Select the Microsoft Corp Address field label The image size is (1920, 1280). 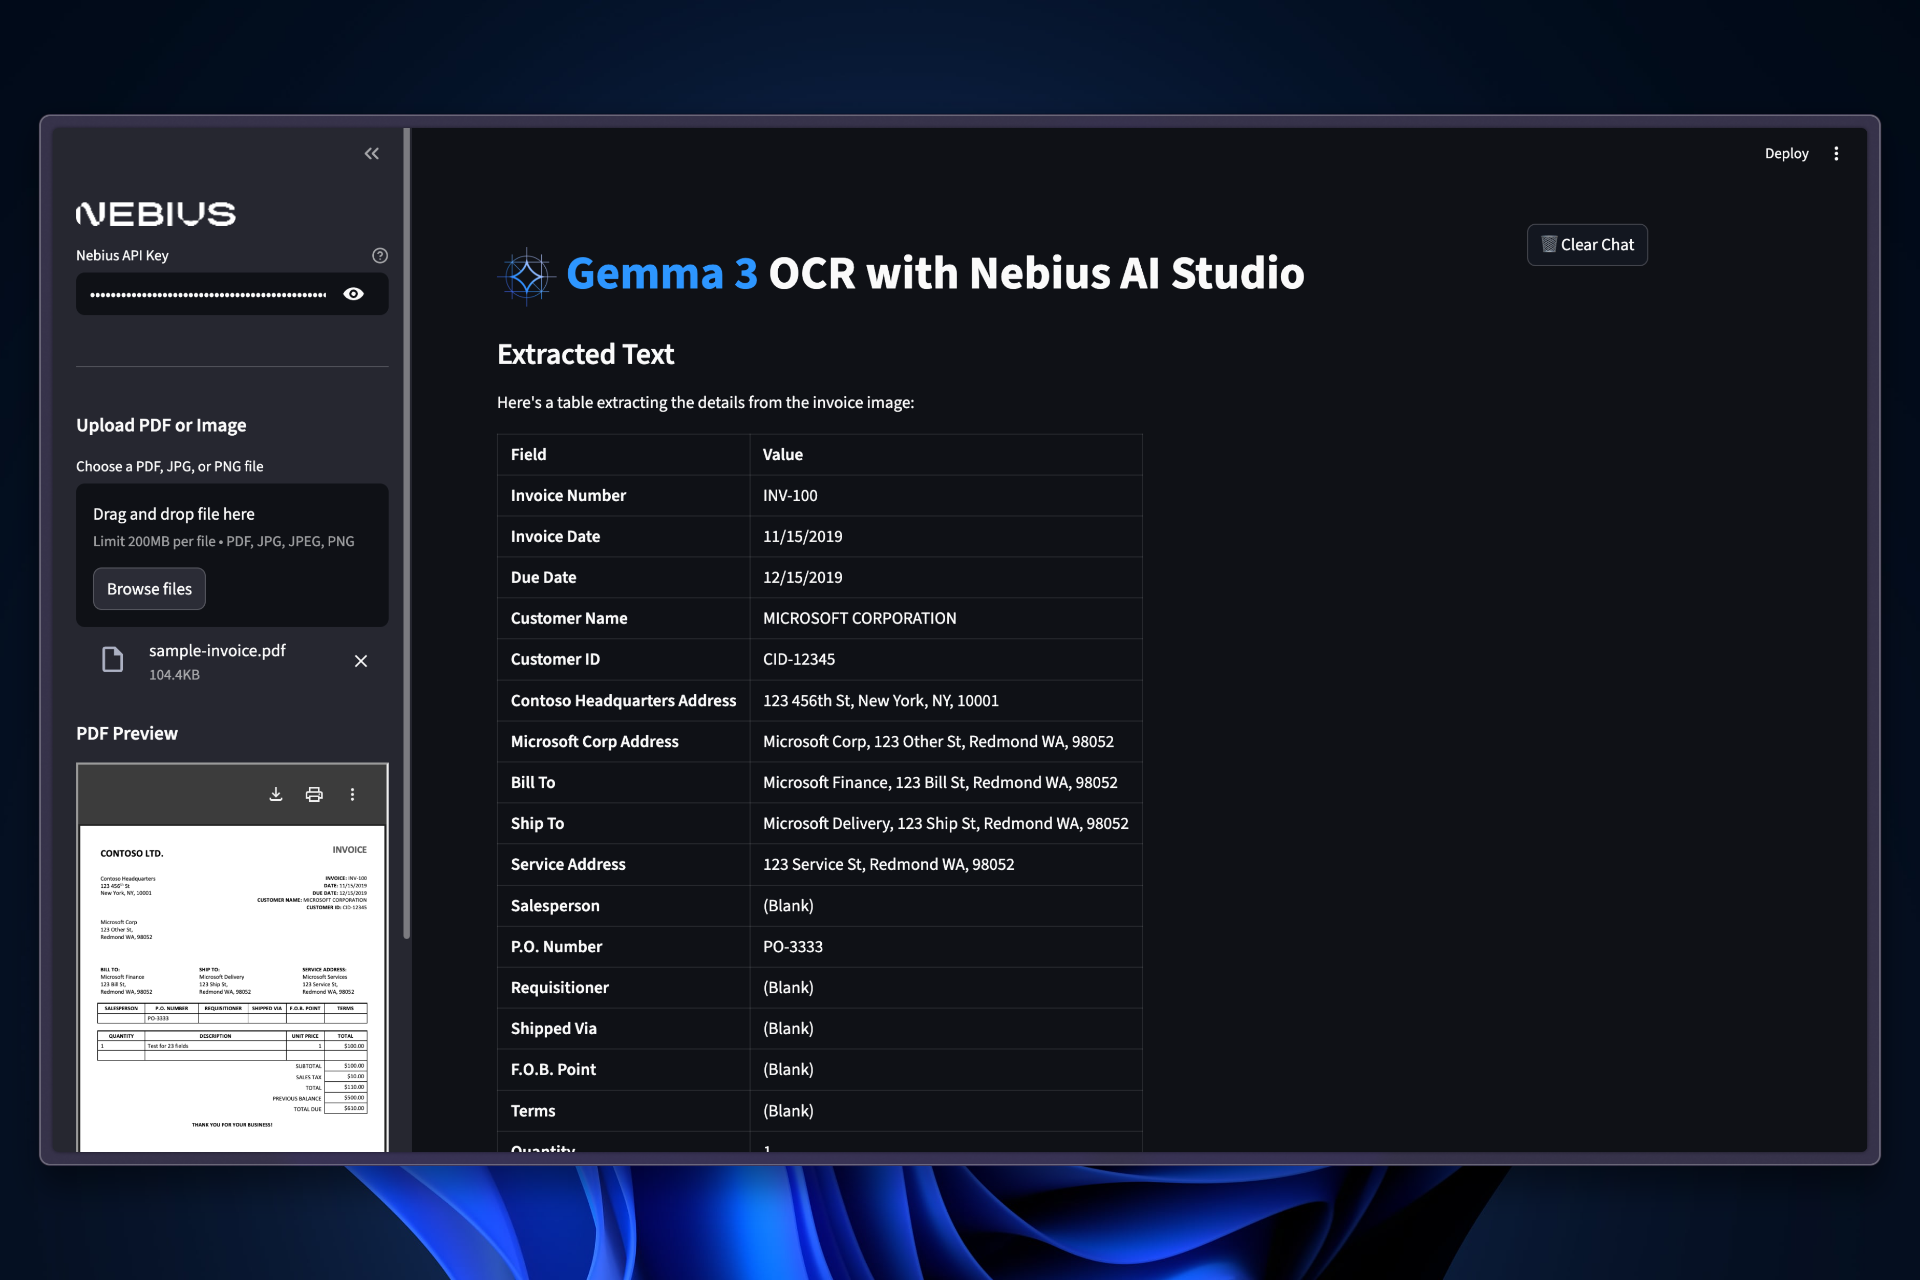[594, 741]
